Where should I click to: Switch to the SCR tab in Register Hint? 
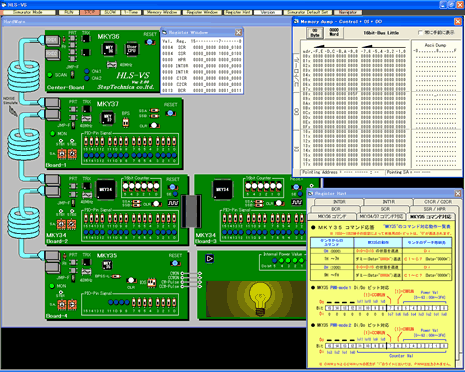coord(385,209)
